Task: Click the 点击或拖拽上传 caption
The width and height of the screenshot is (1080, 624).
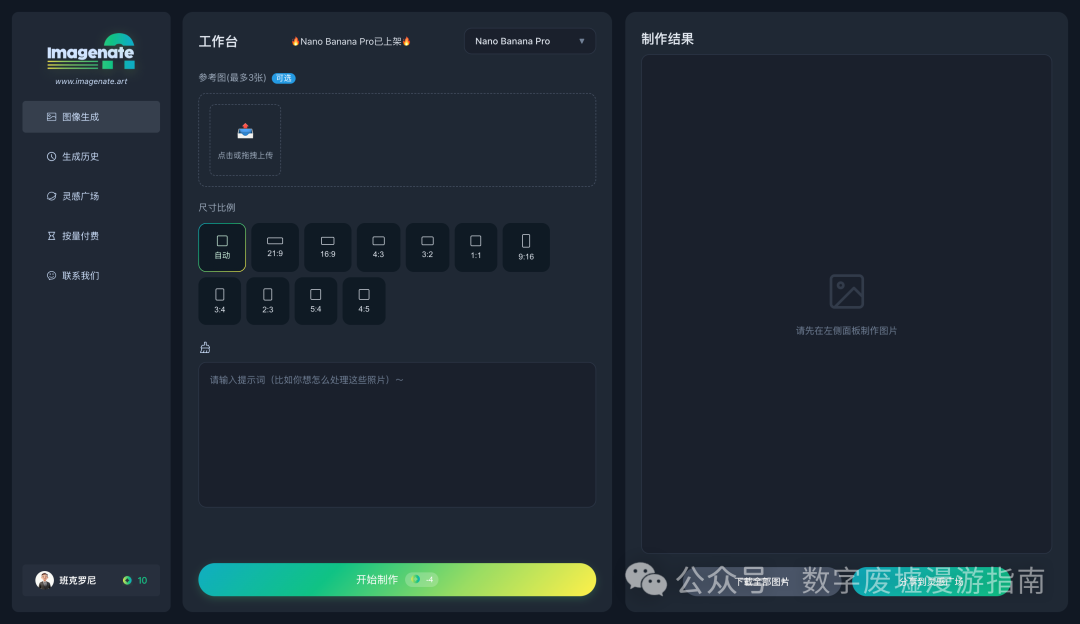Action: 245,156
